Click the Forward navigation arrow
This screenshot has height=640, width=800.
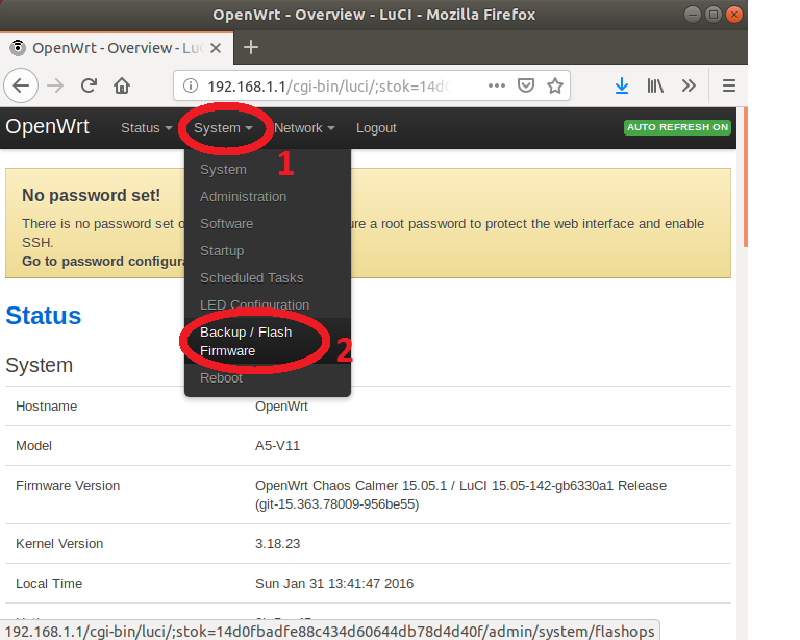point(54,86)
